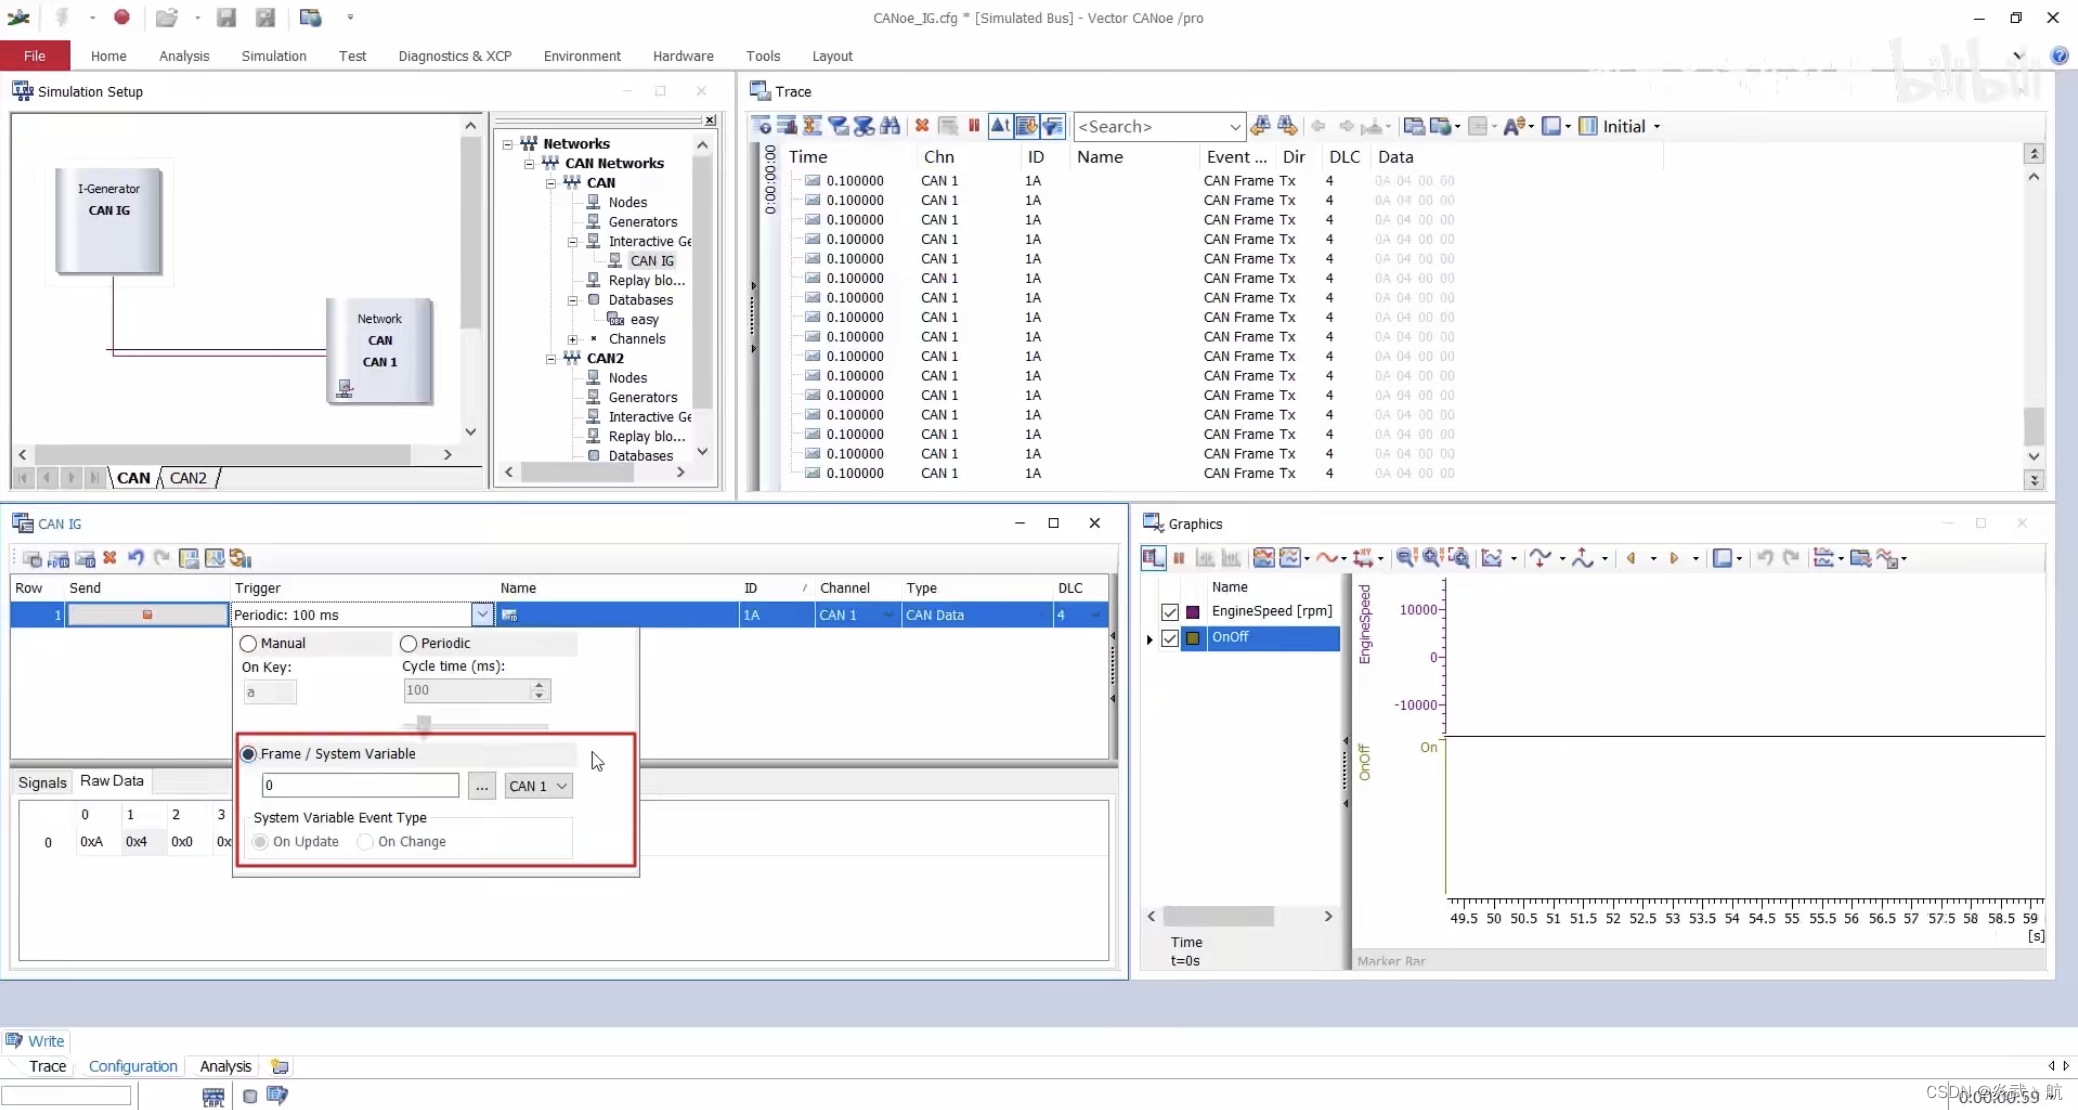Screen dimensions: 2078x1110
Task: Click the Send button in row 1
Action: (147, 615)
